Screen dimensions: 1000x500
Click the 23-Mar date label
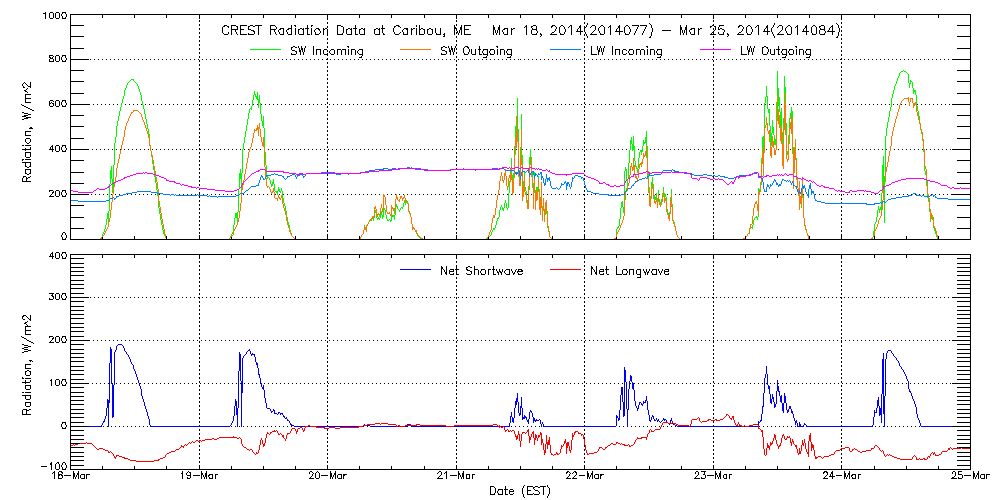point(713,476)
